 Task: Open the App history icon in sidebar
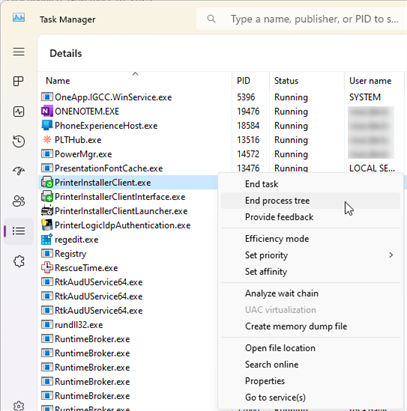[x=19, y=141]
